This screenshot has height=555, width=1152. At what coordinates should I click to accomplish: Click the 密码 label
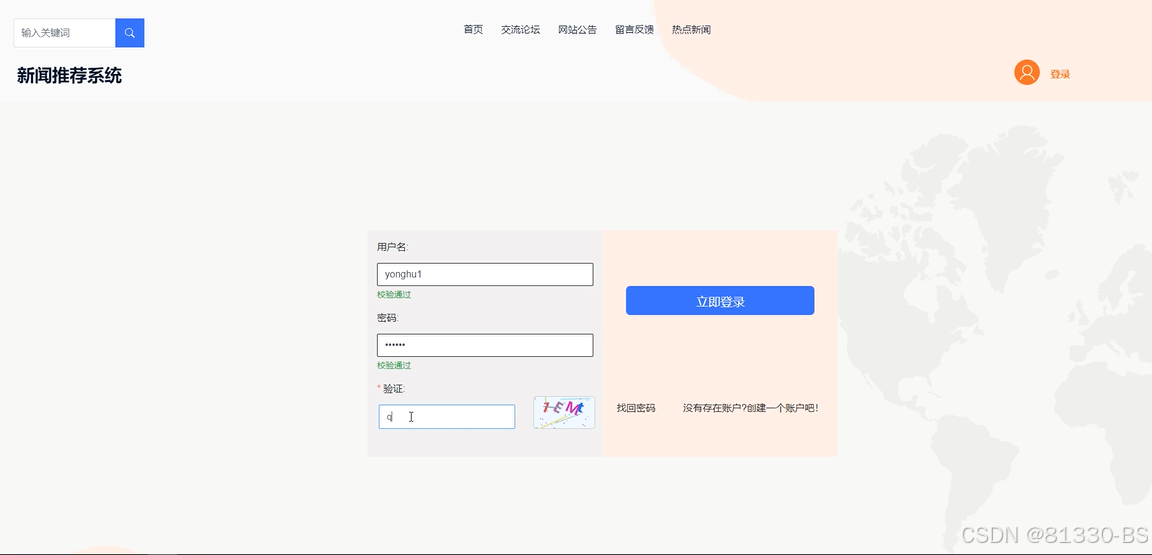(387, 318)
